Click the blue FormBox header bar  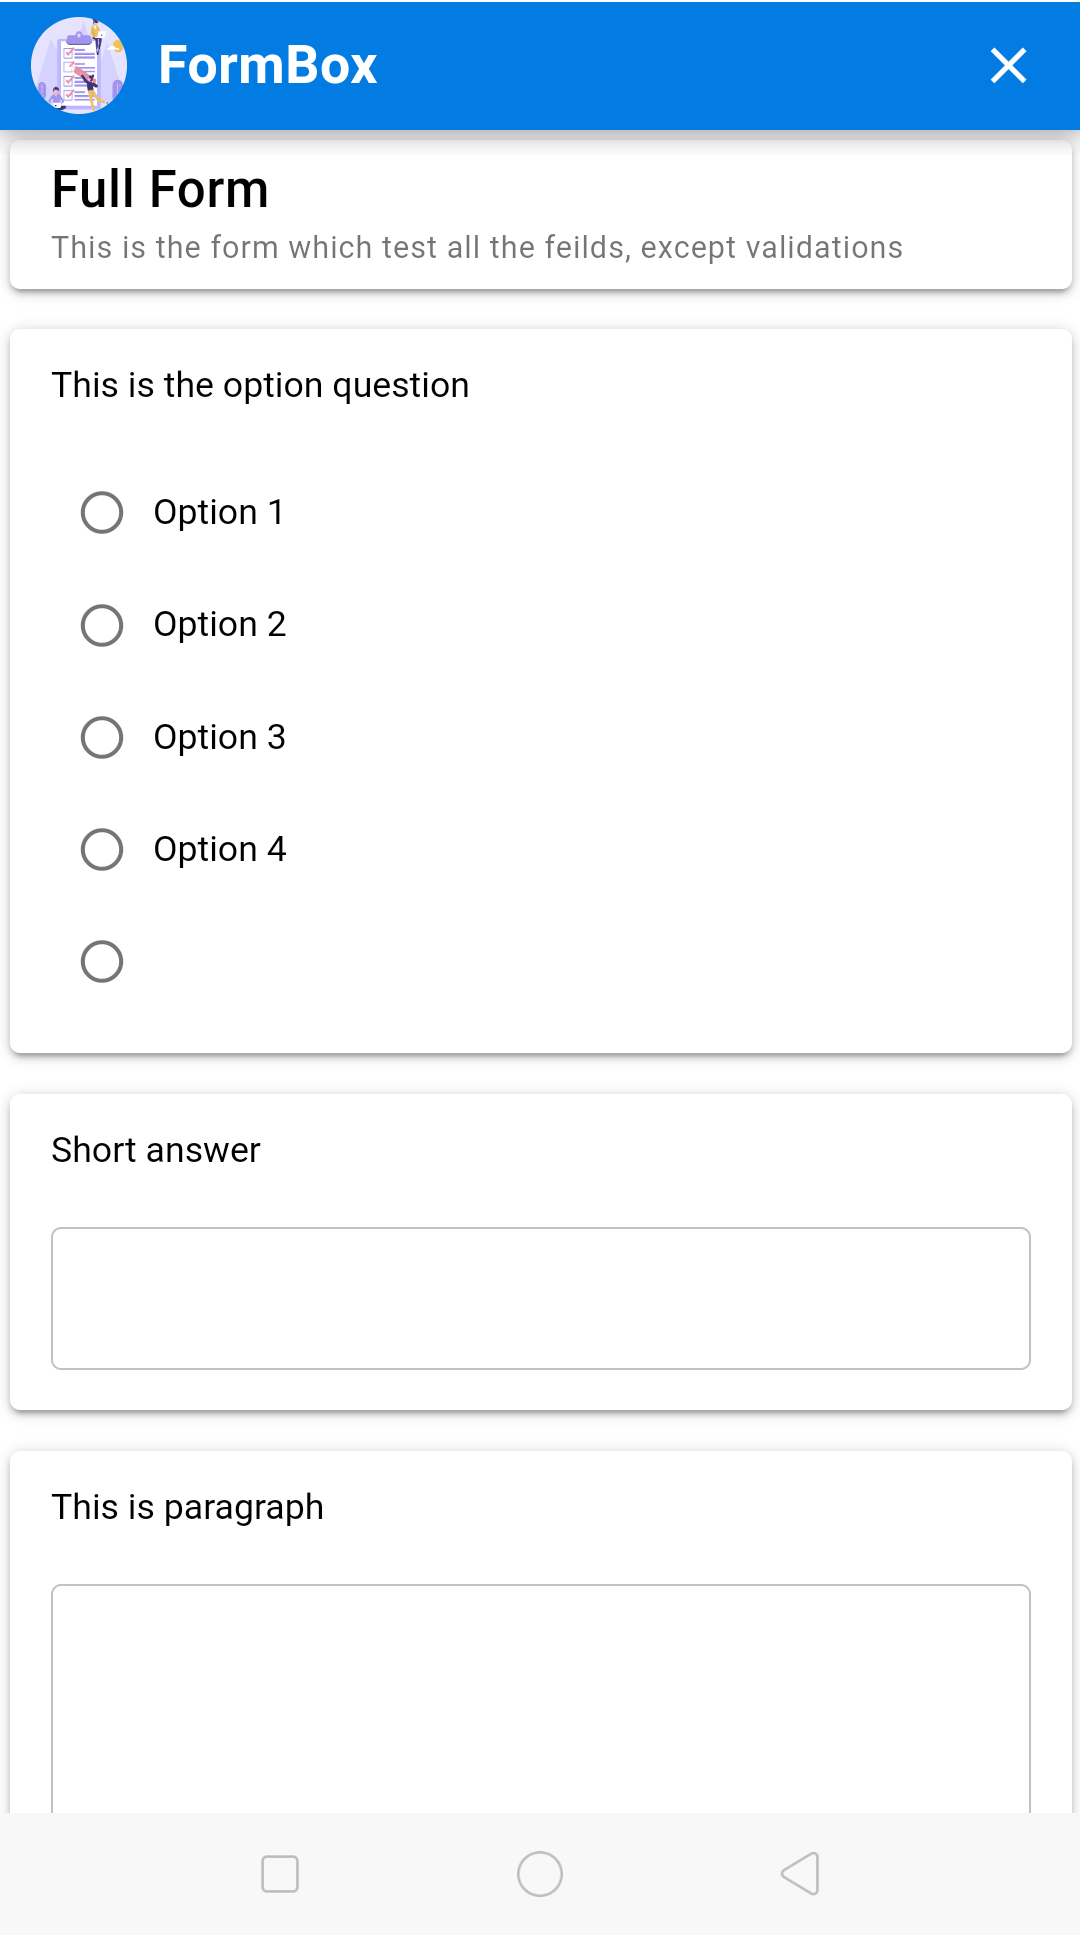point(600,64)
